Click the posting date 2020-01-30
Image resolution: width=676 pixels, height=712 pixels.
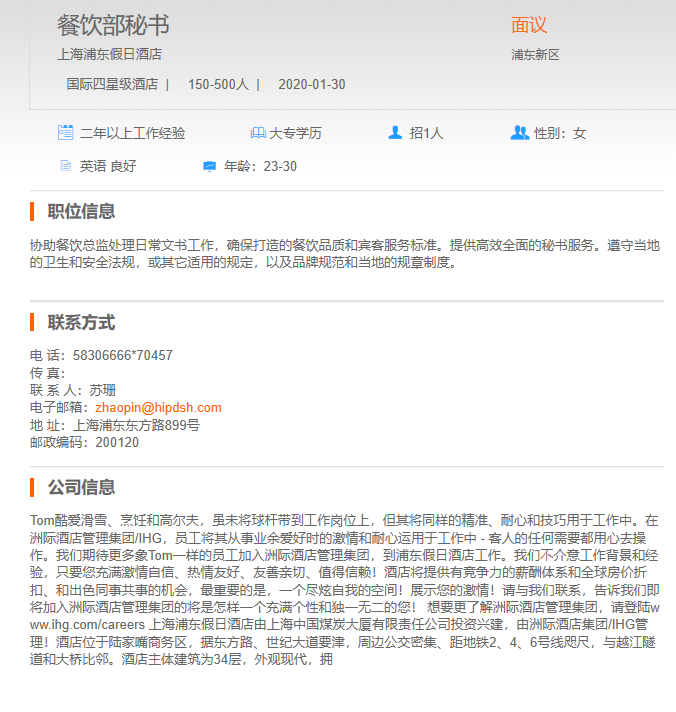coord(312,84)
